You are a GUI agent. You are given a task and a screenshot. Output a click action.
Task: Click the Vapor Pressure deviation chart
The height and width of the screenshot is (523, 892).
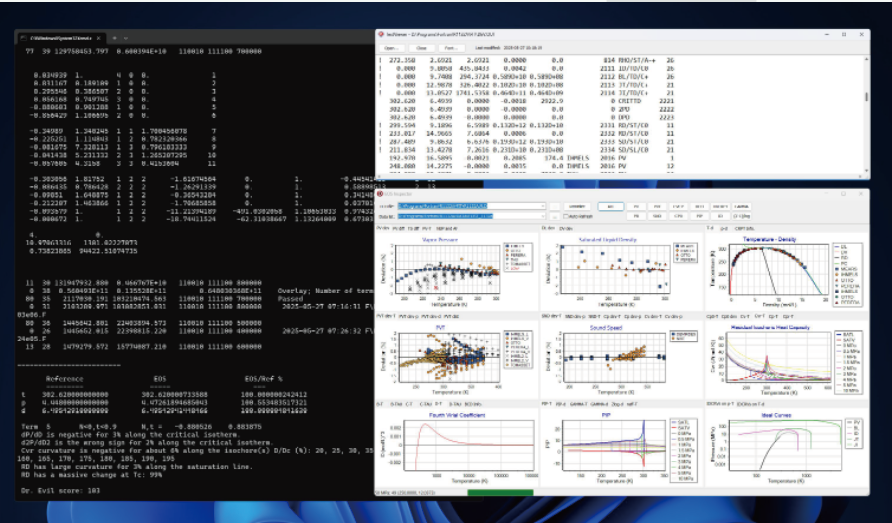click(x=446, y=269)
